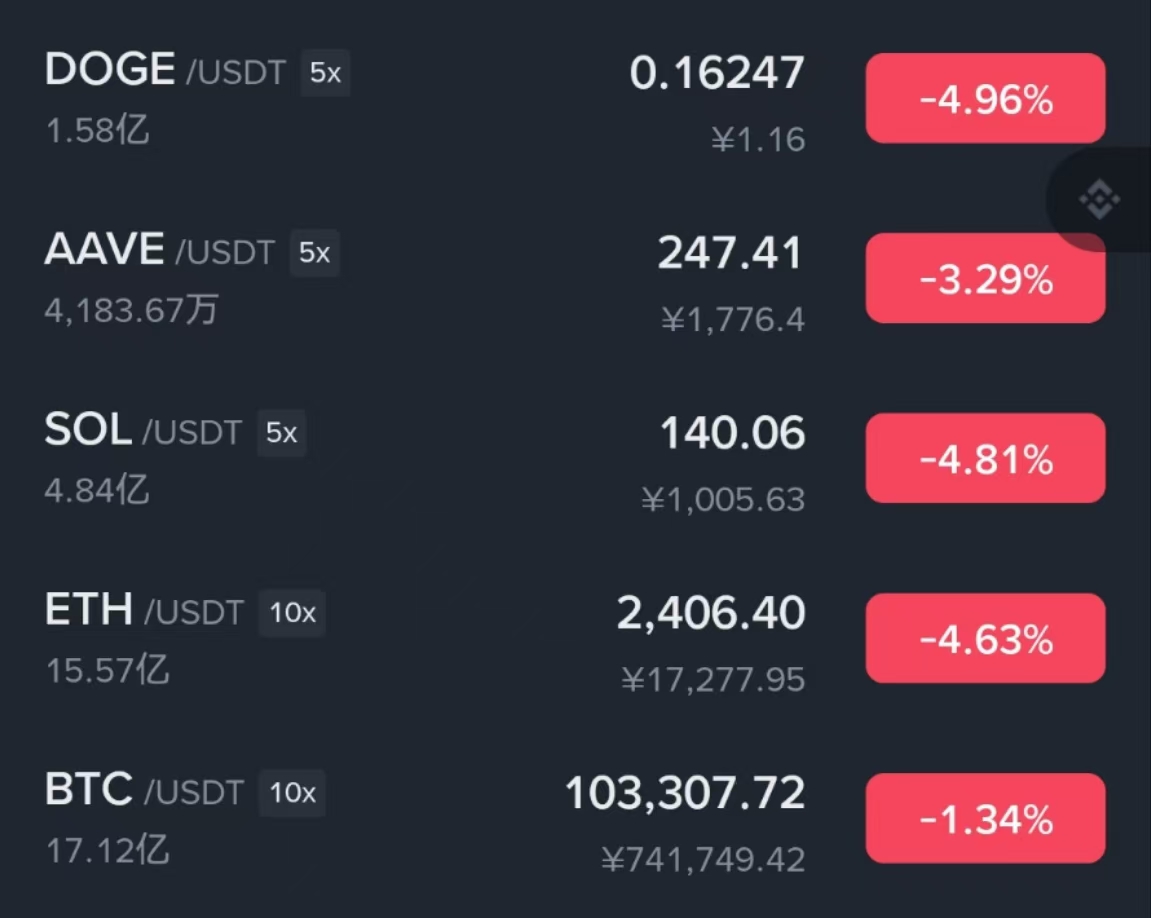Image resolution: width=1151 pixels, height=918 pixels.
Task: Open the AAVE/USDT trading pair
Action: (x=576, y=278)
